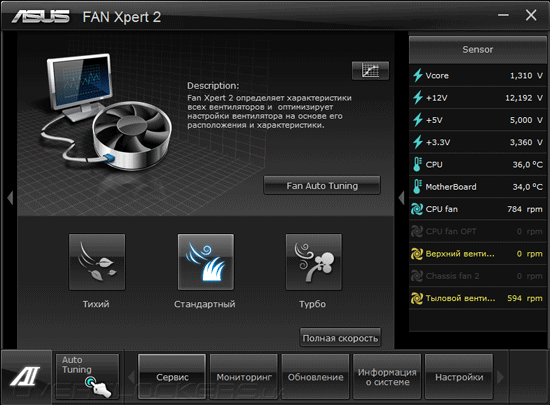Collapse the Sensor panel arrow

401,198
